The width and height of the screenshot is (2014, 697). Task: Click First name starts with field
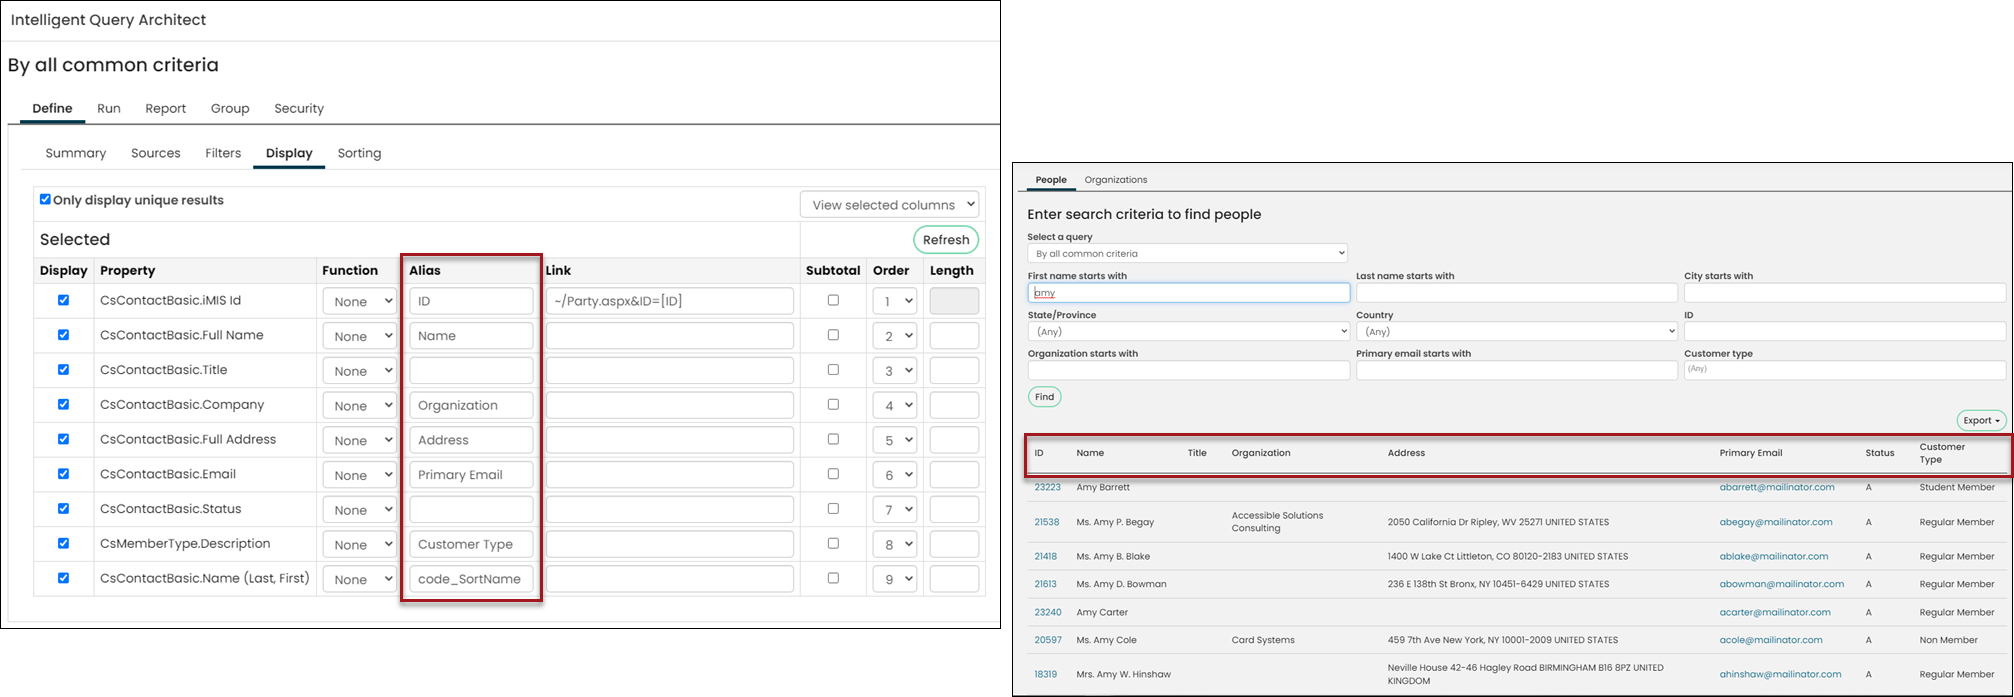pos(1189,293)
